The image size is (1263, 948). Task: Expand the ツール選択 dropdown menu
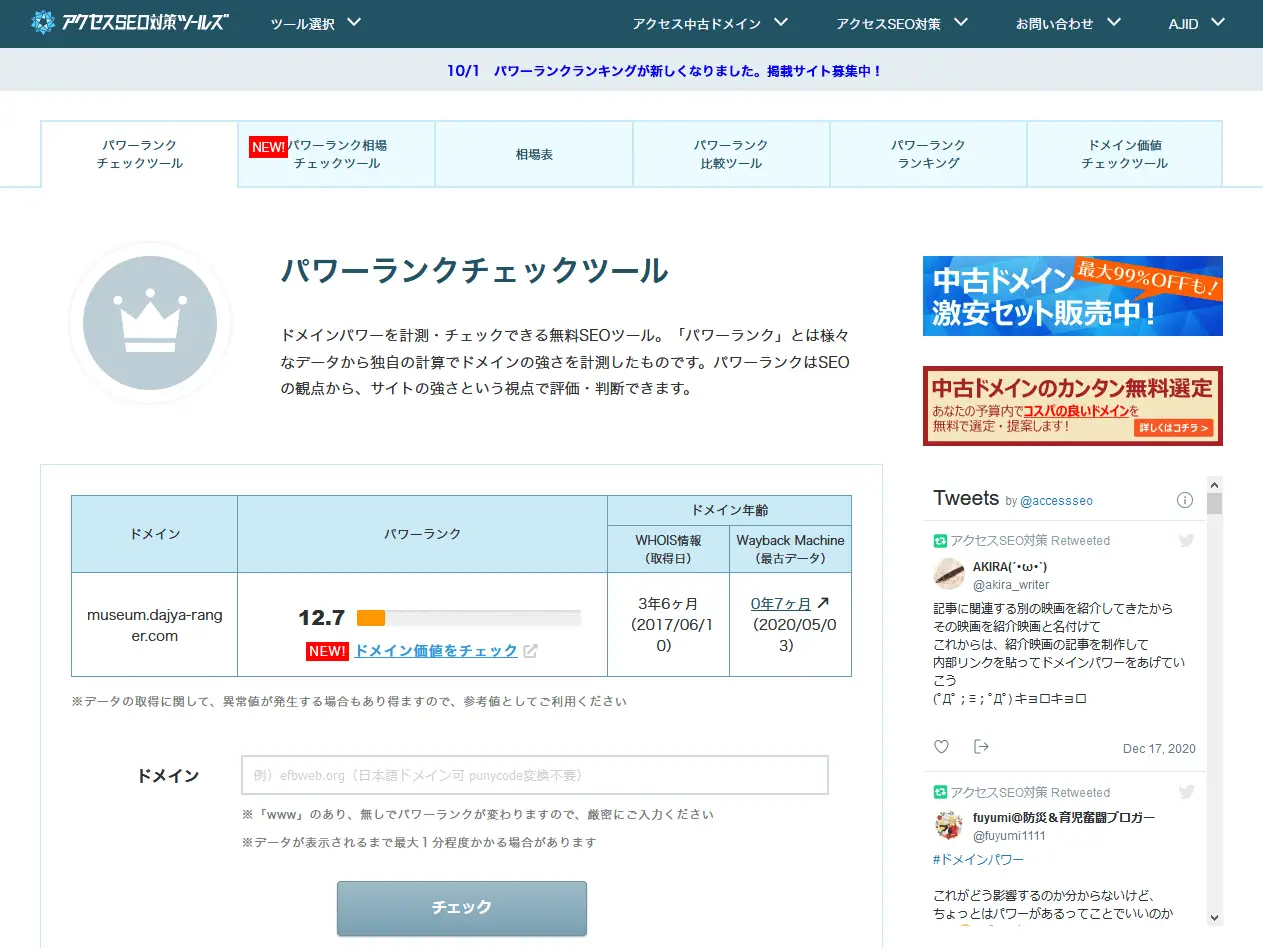pyautogui.click(x=315, y=23)
